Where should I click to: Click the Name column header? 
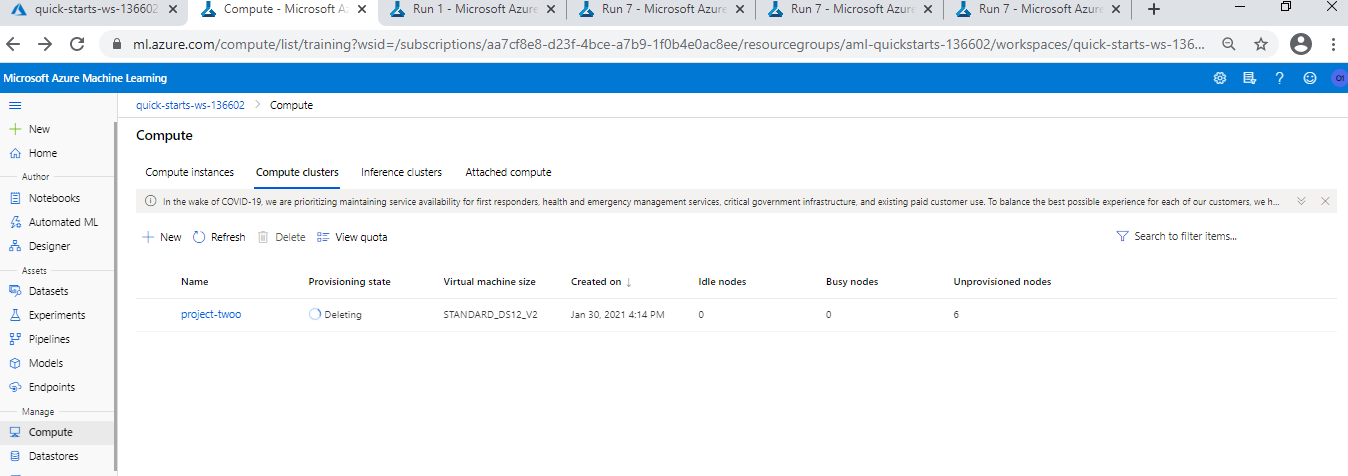(x=195, y=282)
